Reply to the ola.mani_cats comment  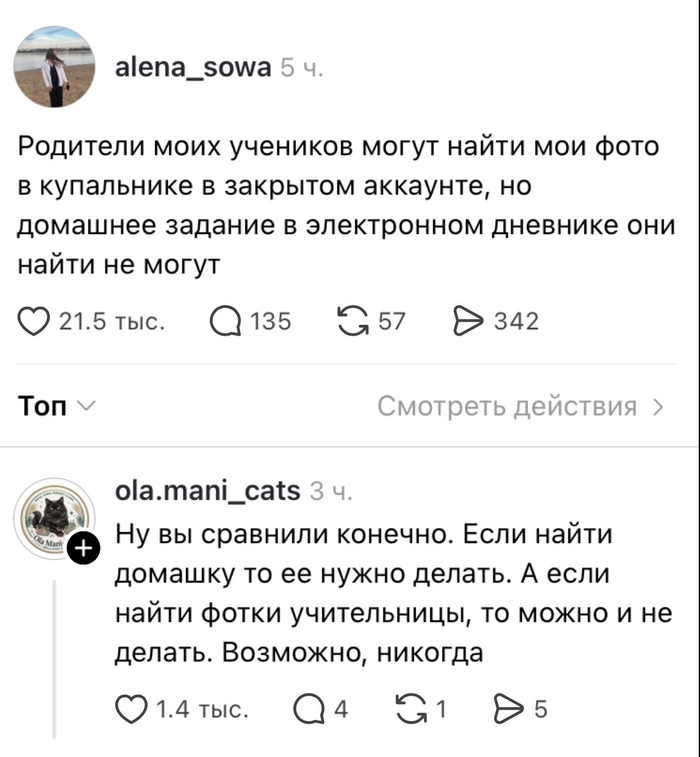[x=309, y=710]
